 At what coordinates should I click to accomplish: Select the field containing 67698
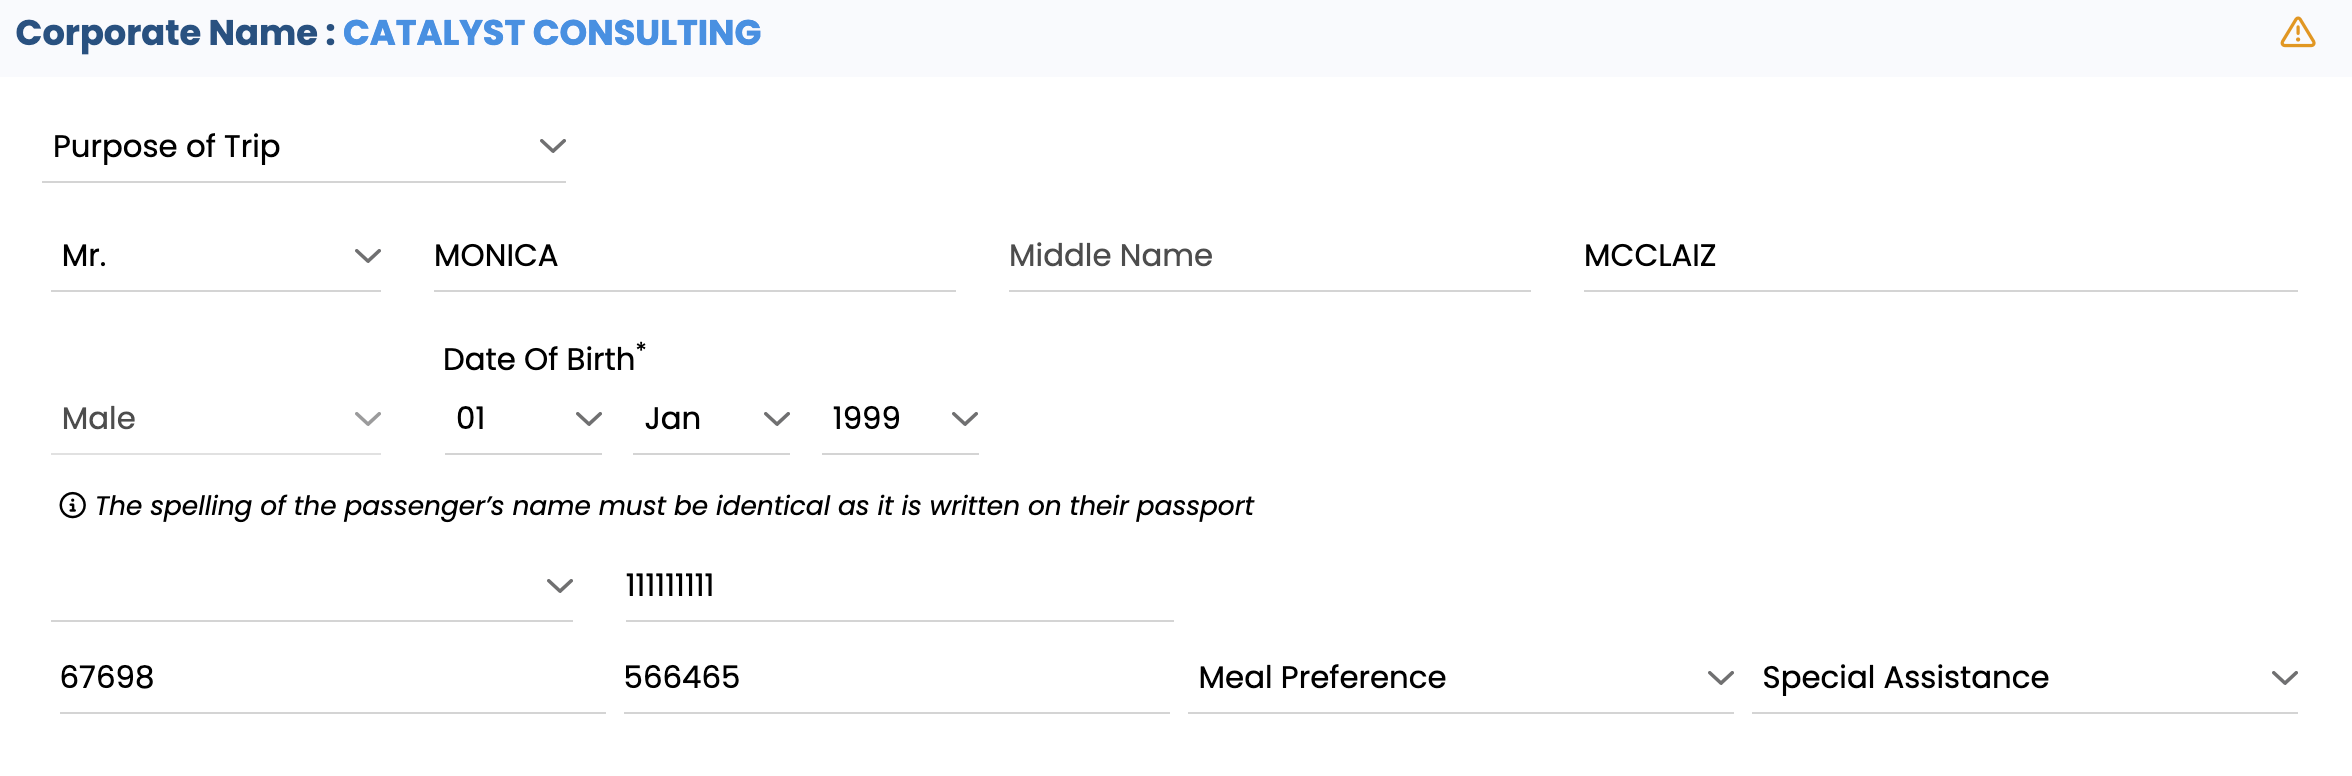(332, 678)
